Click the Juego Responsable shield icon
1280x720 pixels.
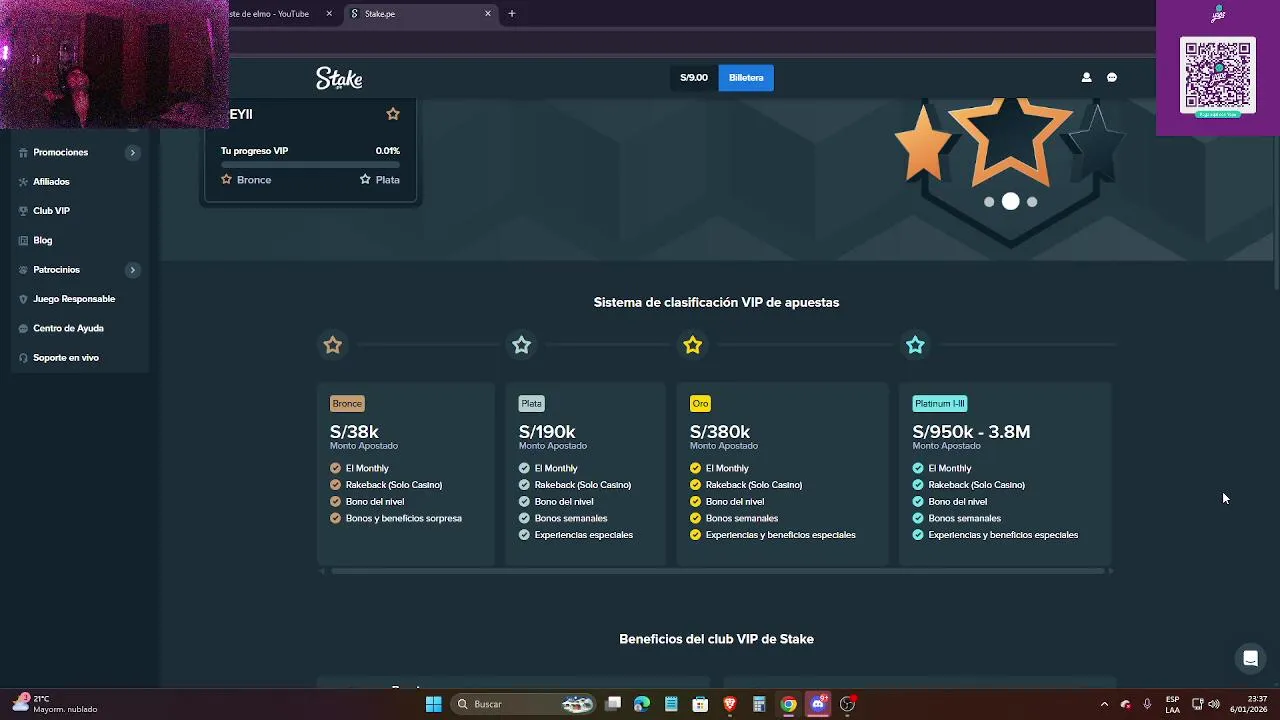[x=23, y=299]
